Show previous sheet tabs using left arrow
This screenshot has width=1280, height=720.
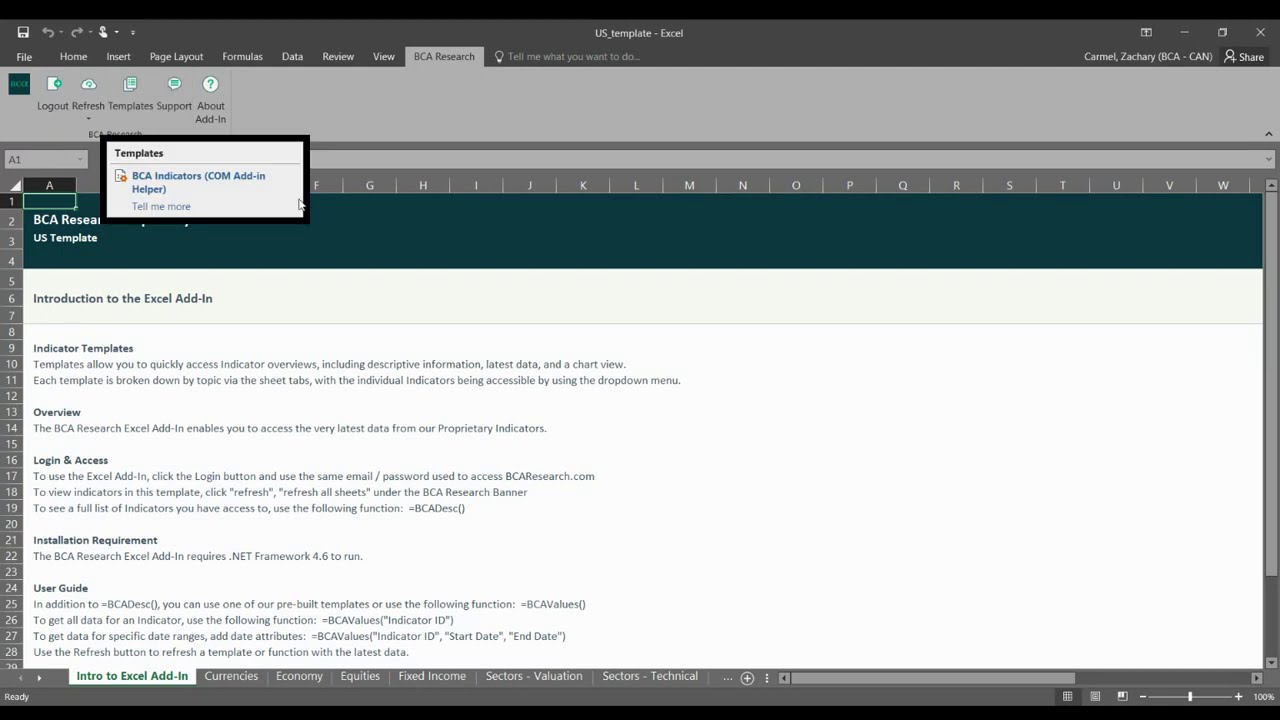coord(19,678)
